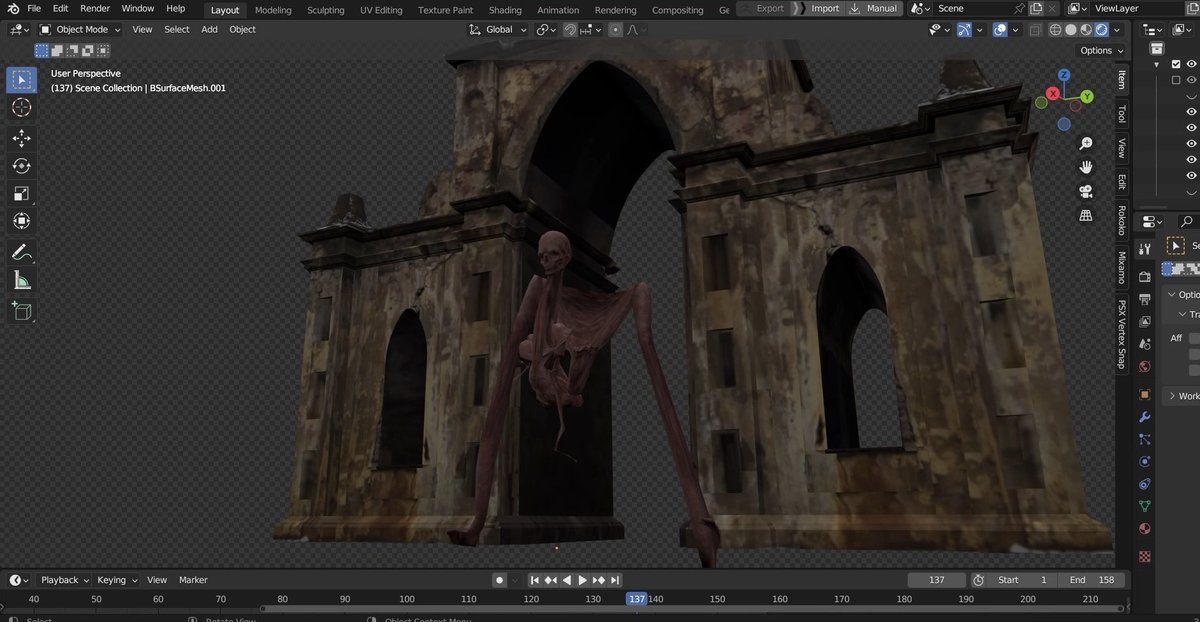Jump to the end frame
This screenshot has height=622, width=1200.
[615, 580]
